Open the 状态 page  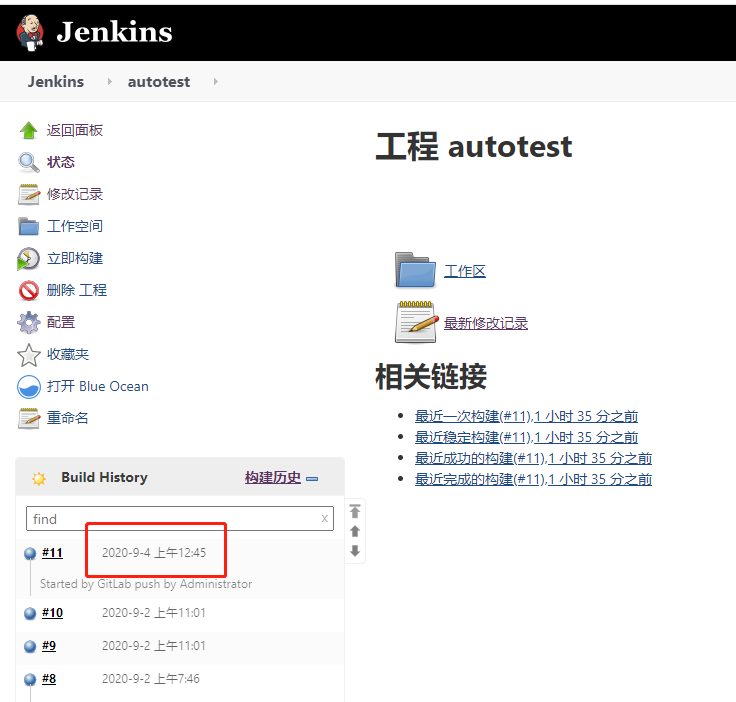click(61, 162)
